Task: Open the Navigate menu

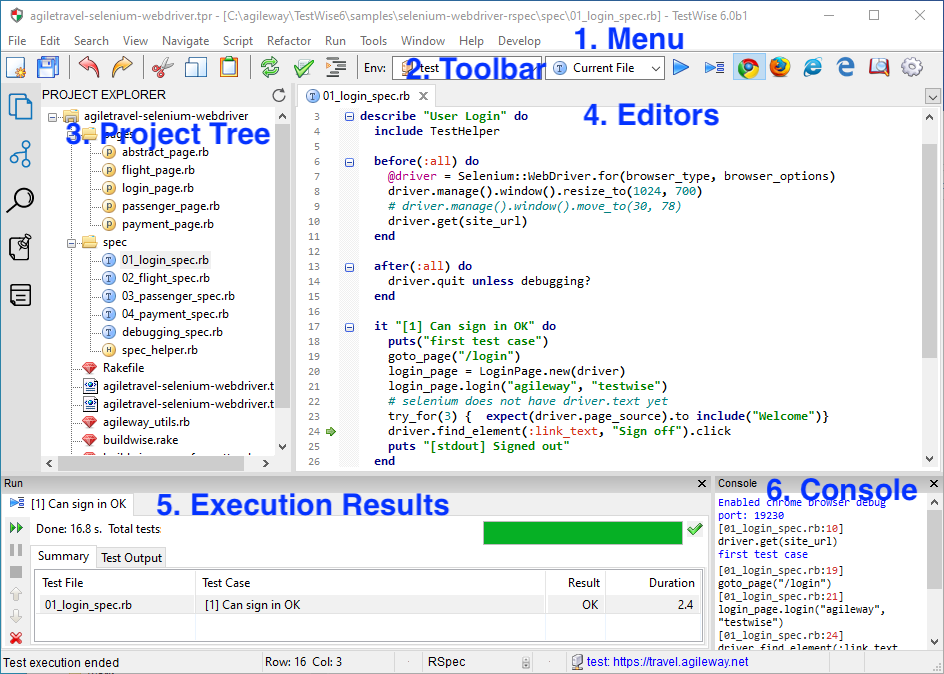Action: pyautogui.click(x=185, y=41)
